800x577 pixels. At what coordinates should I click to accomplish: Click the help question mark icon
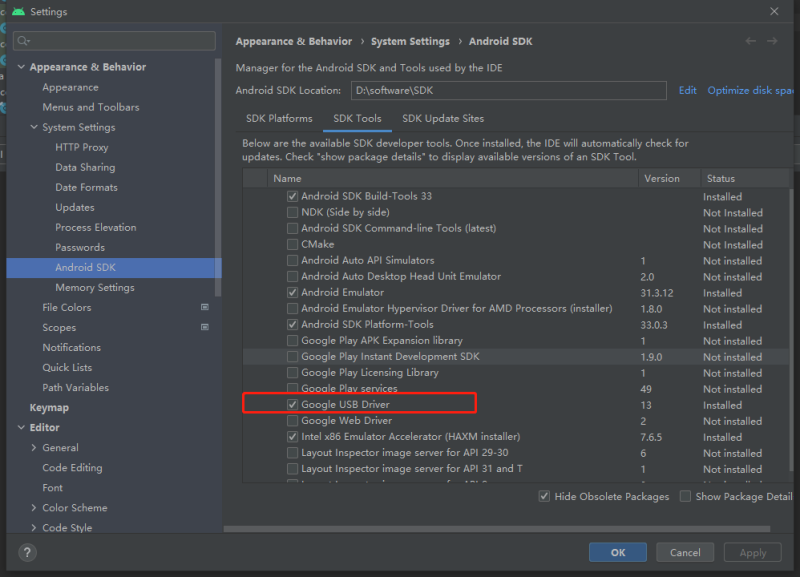coord(28,553)
